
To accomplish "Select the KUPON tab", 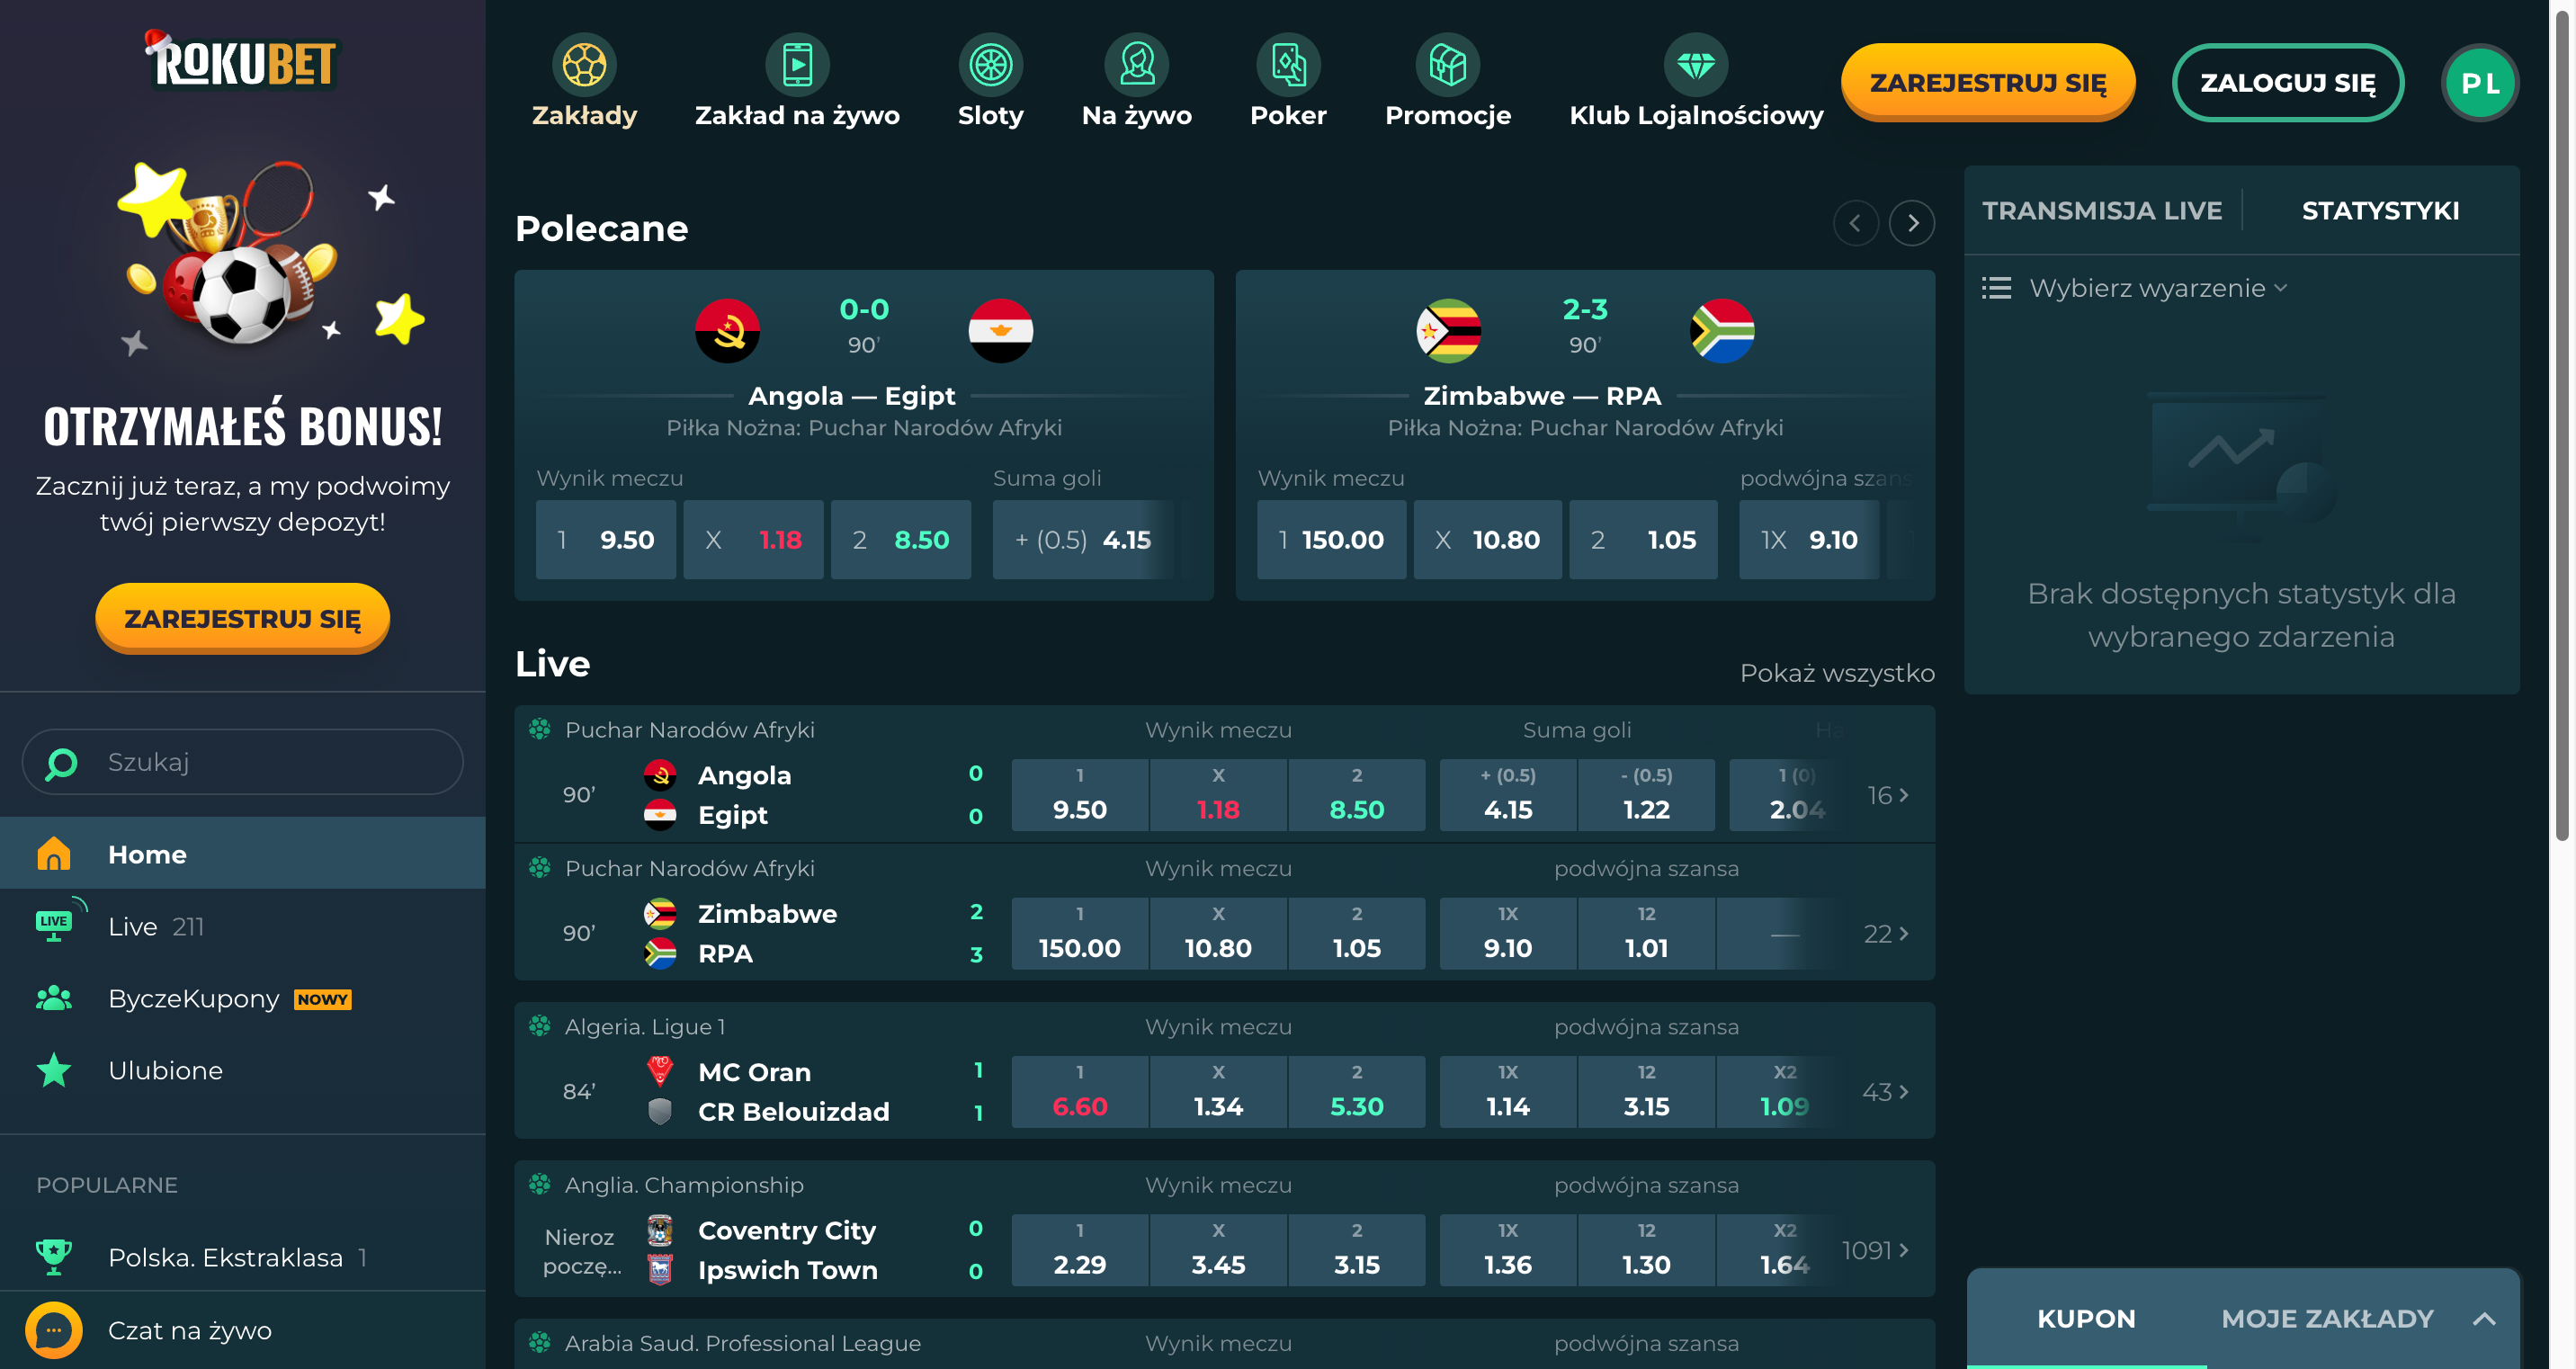I will 2086,1319.
